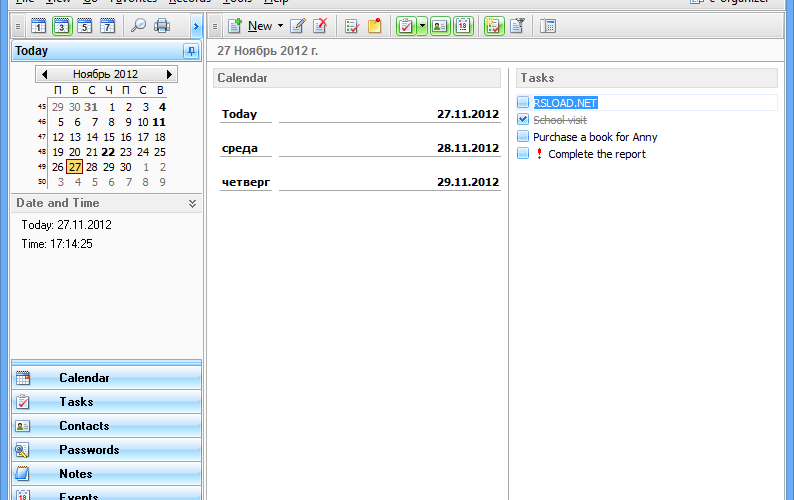Mark Purchase a book for Anny done
Viewport: 794px width, 500px height.
[x=523, y=137]
